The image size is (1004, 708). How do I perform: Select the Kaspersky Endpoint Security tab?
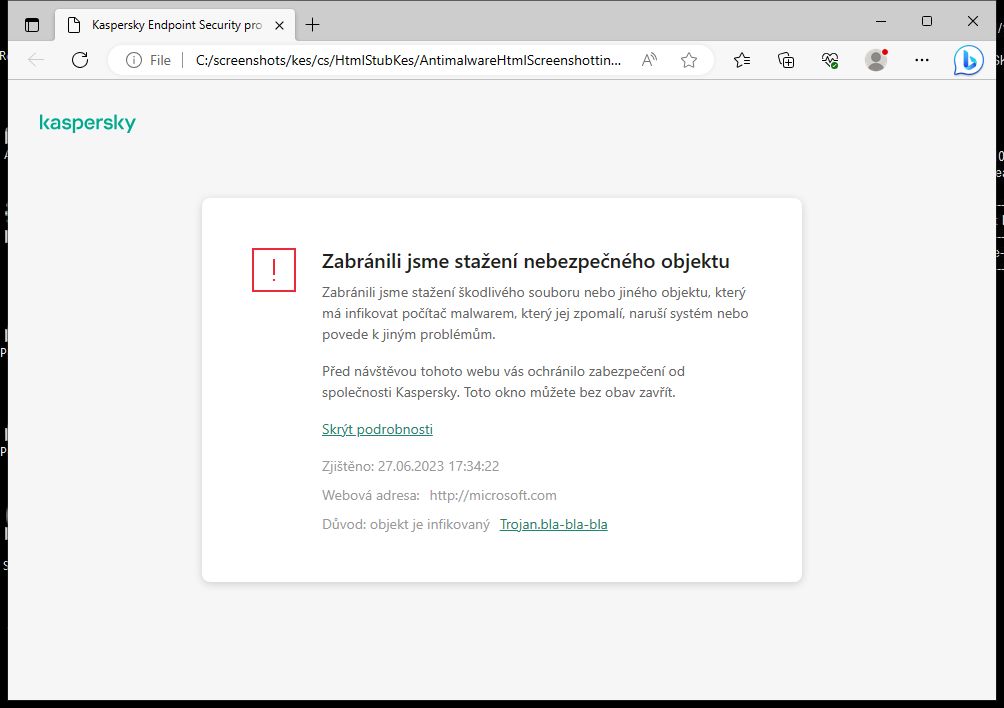165,25
